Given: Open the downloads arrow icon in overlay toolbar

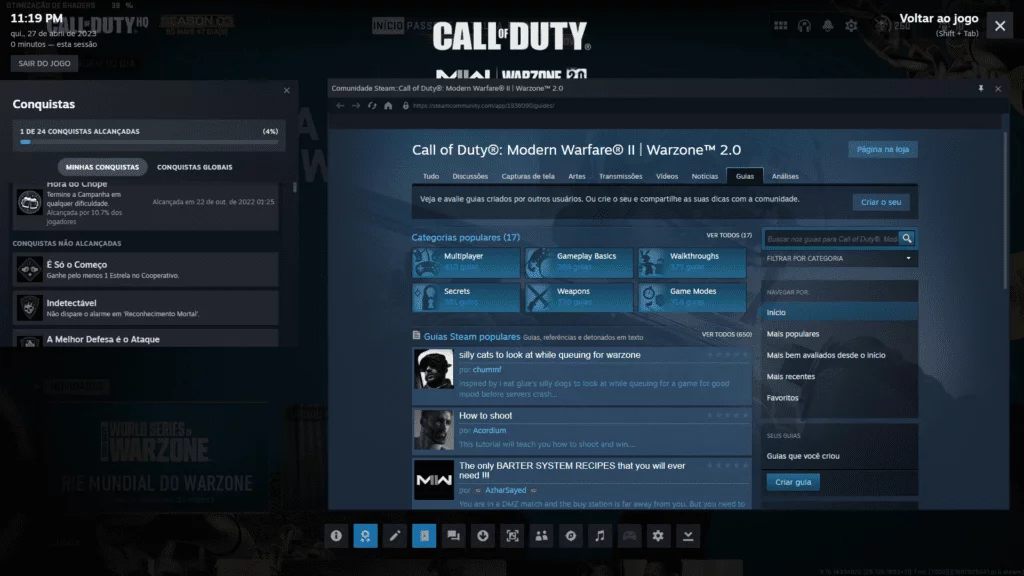Looking at the screenshot, I should coord(483,536).
